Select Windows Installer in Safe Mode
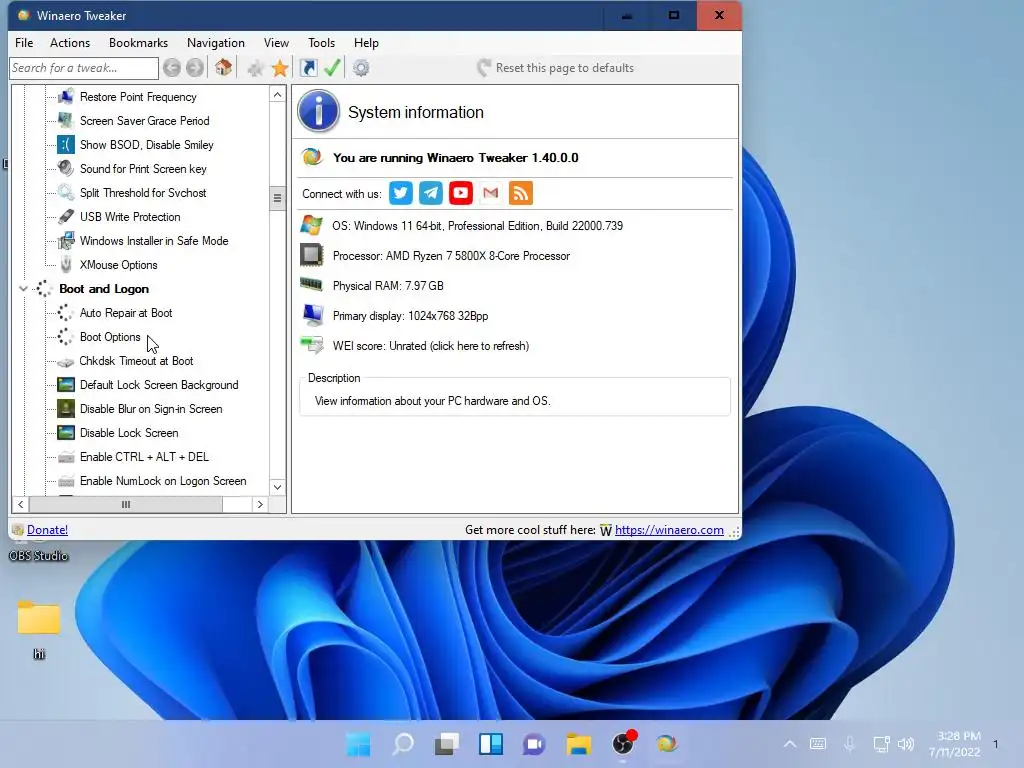Image resolution: width=1024 pixels, height=768 pixels. pyautogui.click(x=154, y=240)
